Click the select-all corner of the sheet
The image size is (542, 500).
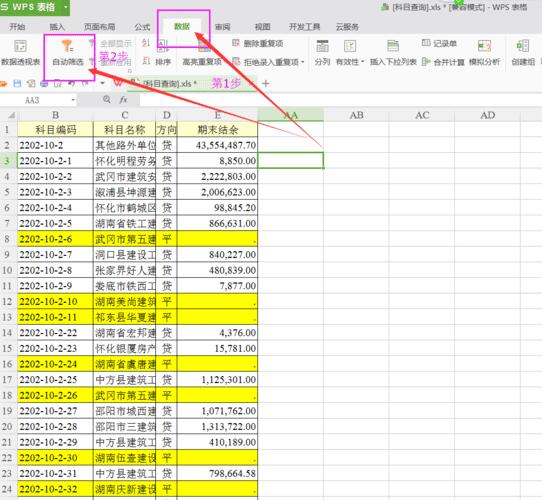(10, 115)
